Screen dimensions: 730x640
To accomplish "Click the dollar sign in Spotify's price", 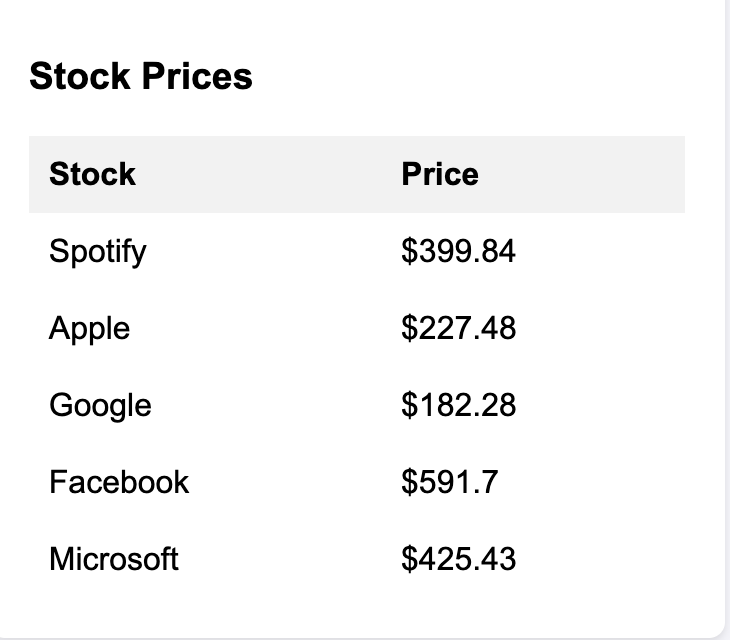I will point(408,251).
